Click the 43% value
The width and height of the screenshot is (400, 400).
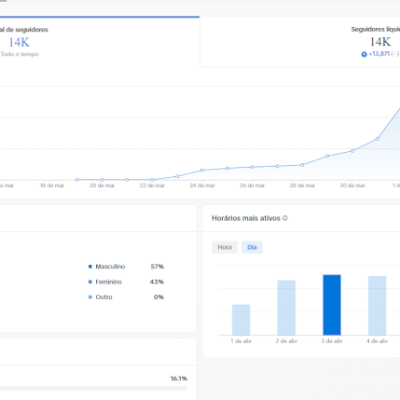(x=157, y=282)
